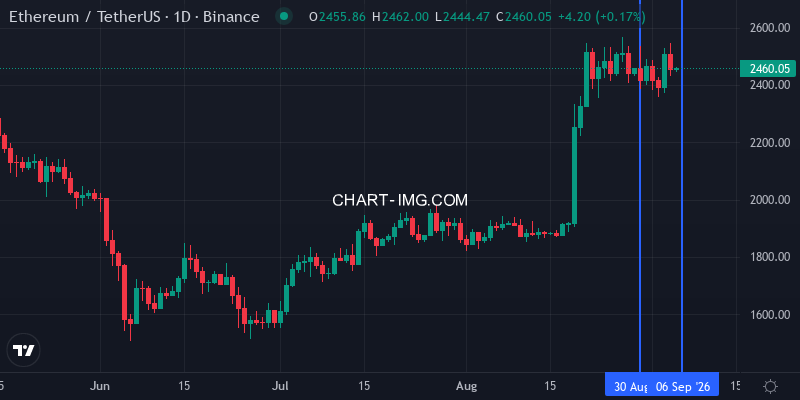Screen dimensions: 800x400
Task: Open chart settings gear icon
Action: click(770, 386)
